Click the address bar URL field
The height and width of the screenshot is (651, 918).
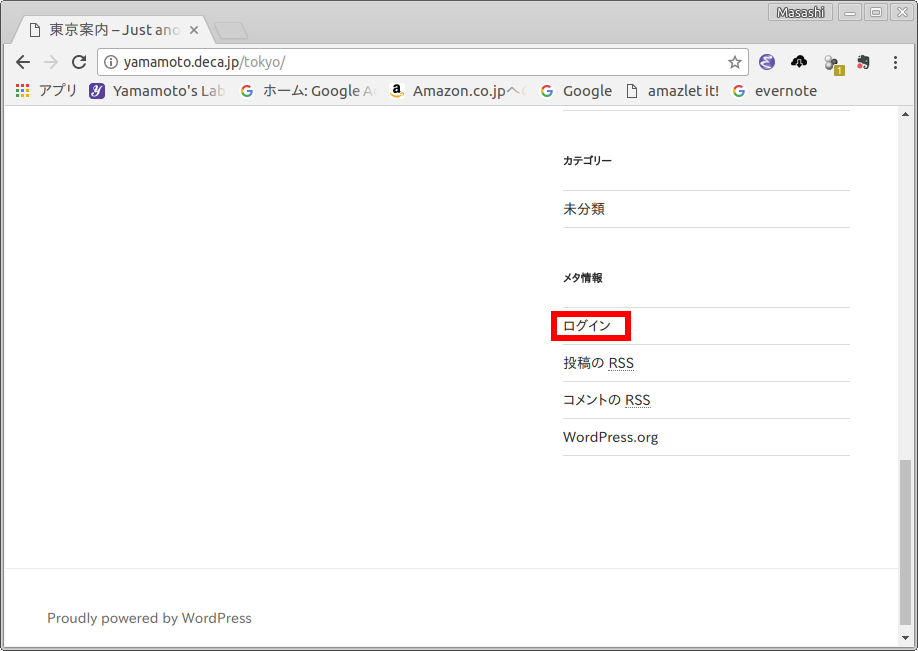(x=420, y=62)
